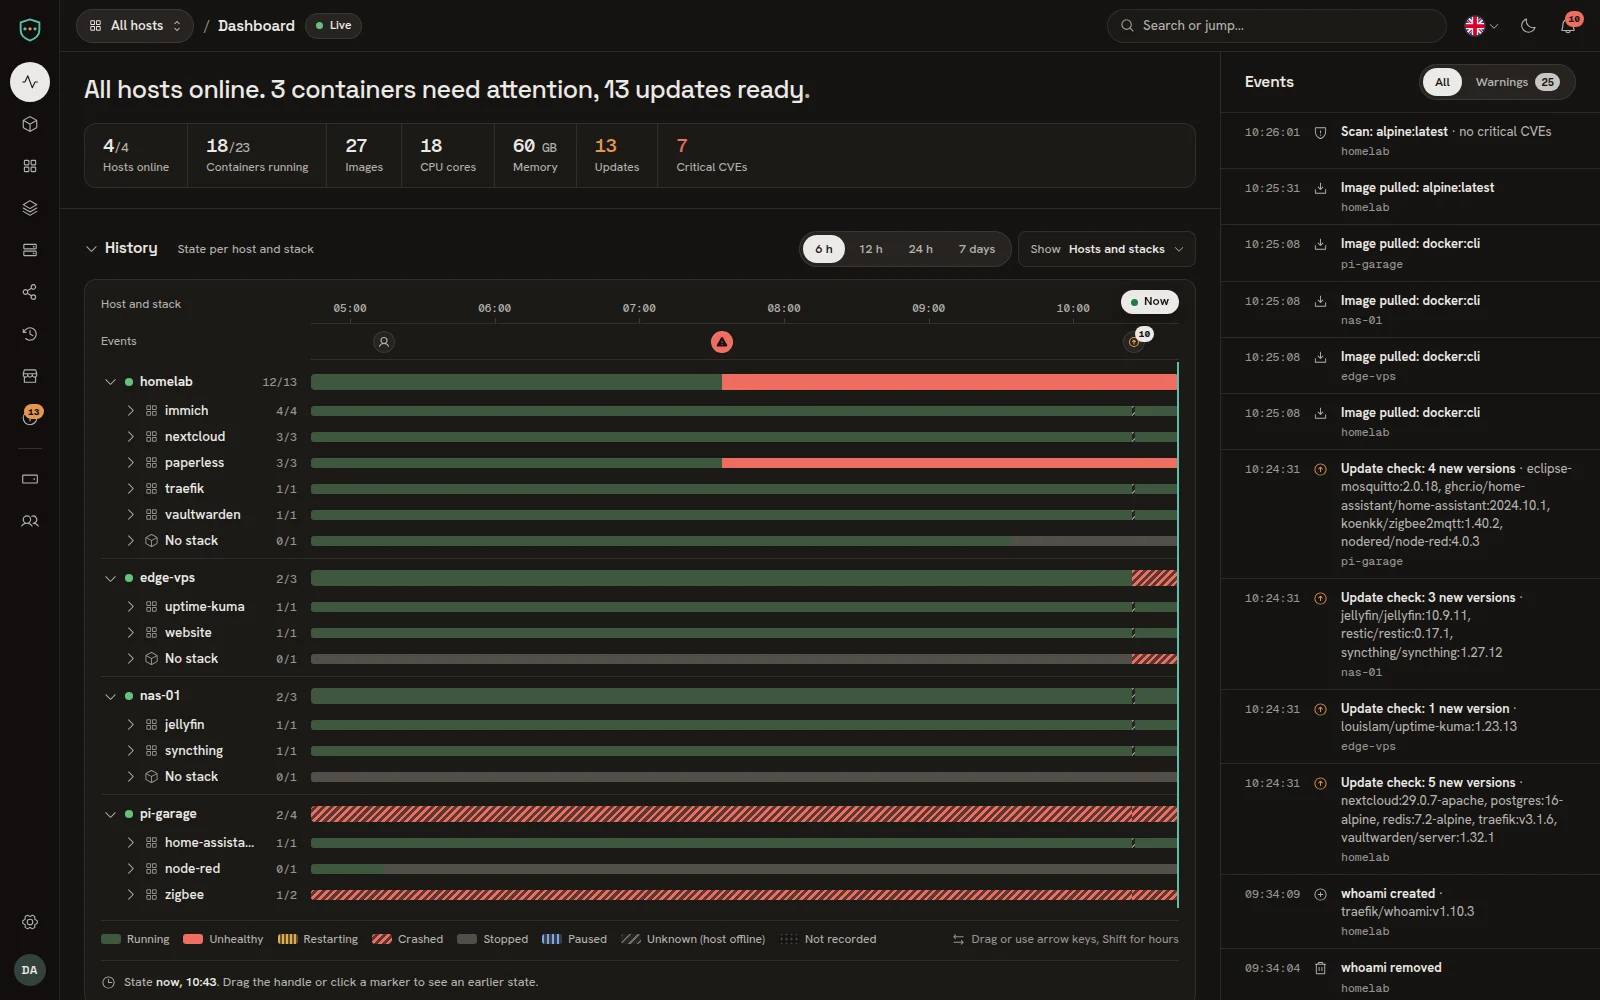Select the 6 h time range
The width and height of the screenshot is (1600, 1000).
click(824, 249)
